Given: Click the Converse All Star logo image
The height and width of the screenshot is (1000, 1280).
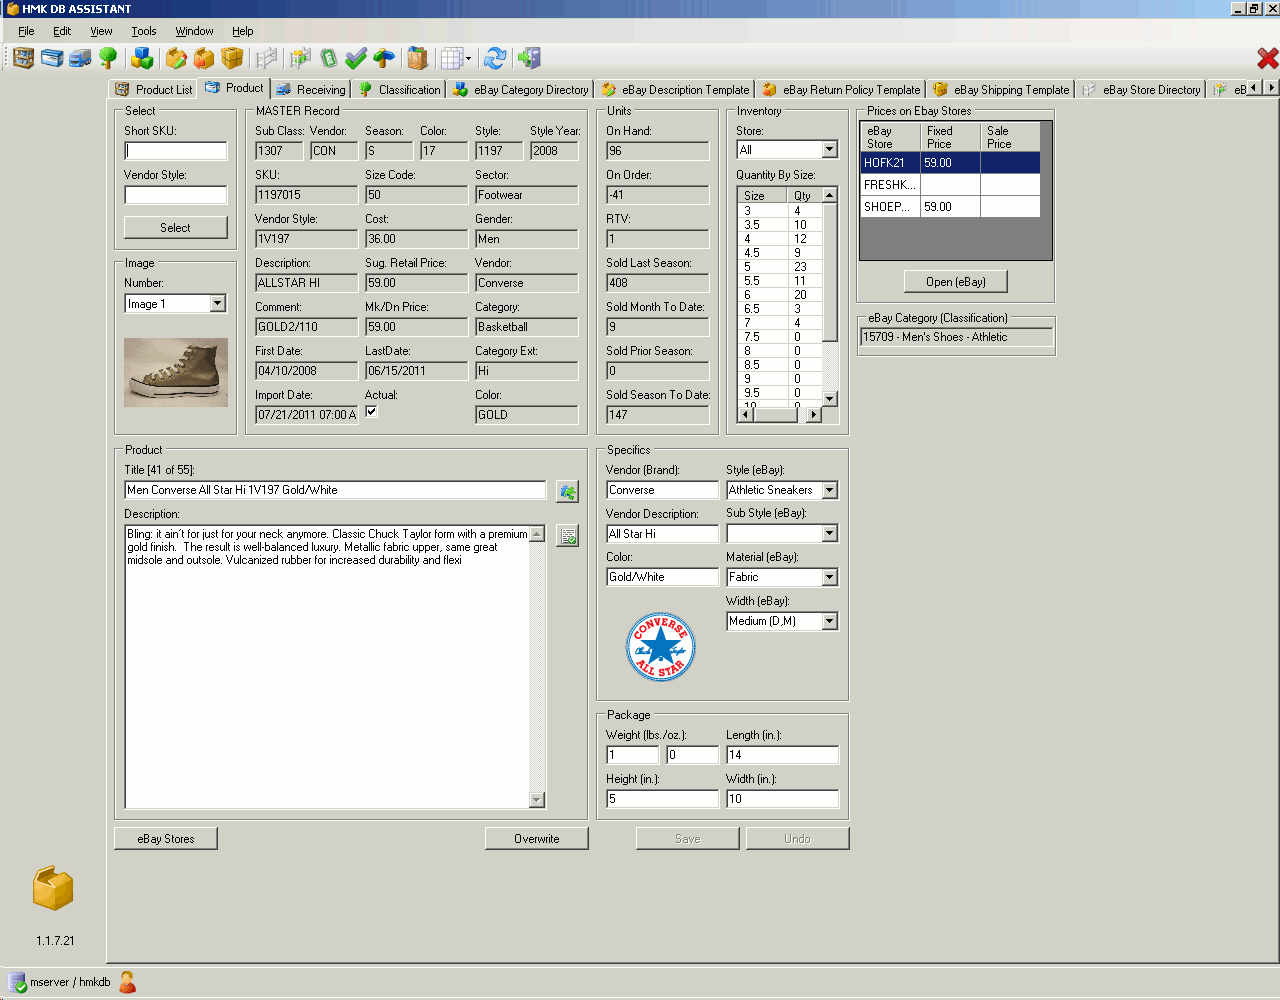Looking at the screenshot, I should [x=660, y=647].
